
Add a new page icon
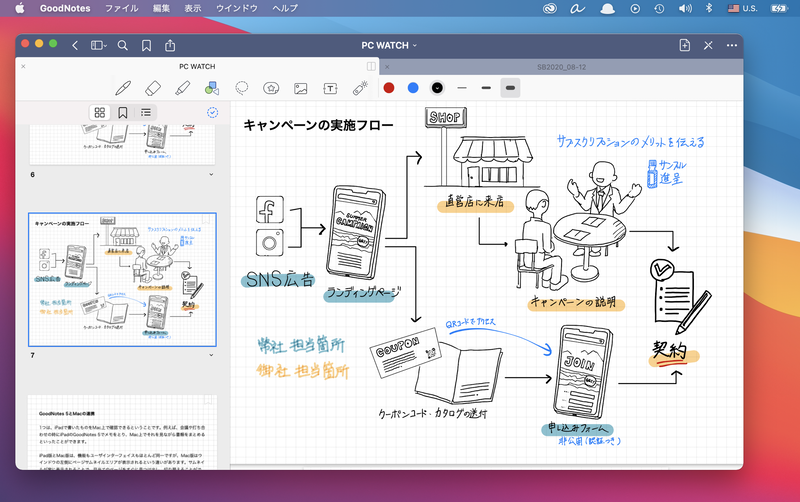[x=685, y=45]
